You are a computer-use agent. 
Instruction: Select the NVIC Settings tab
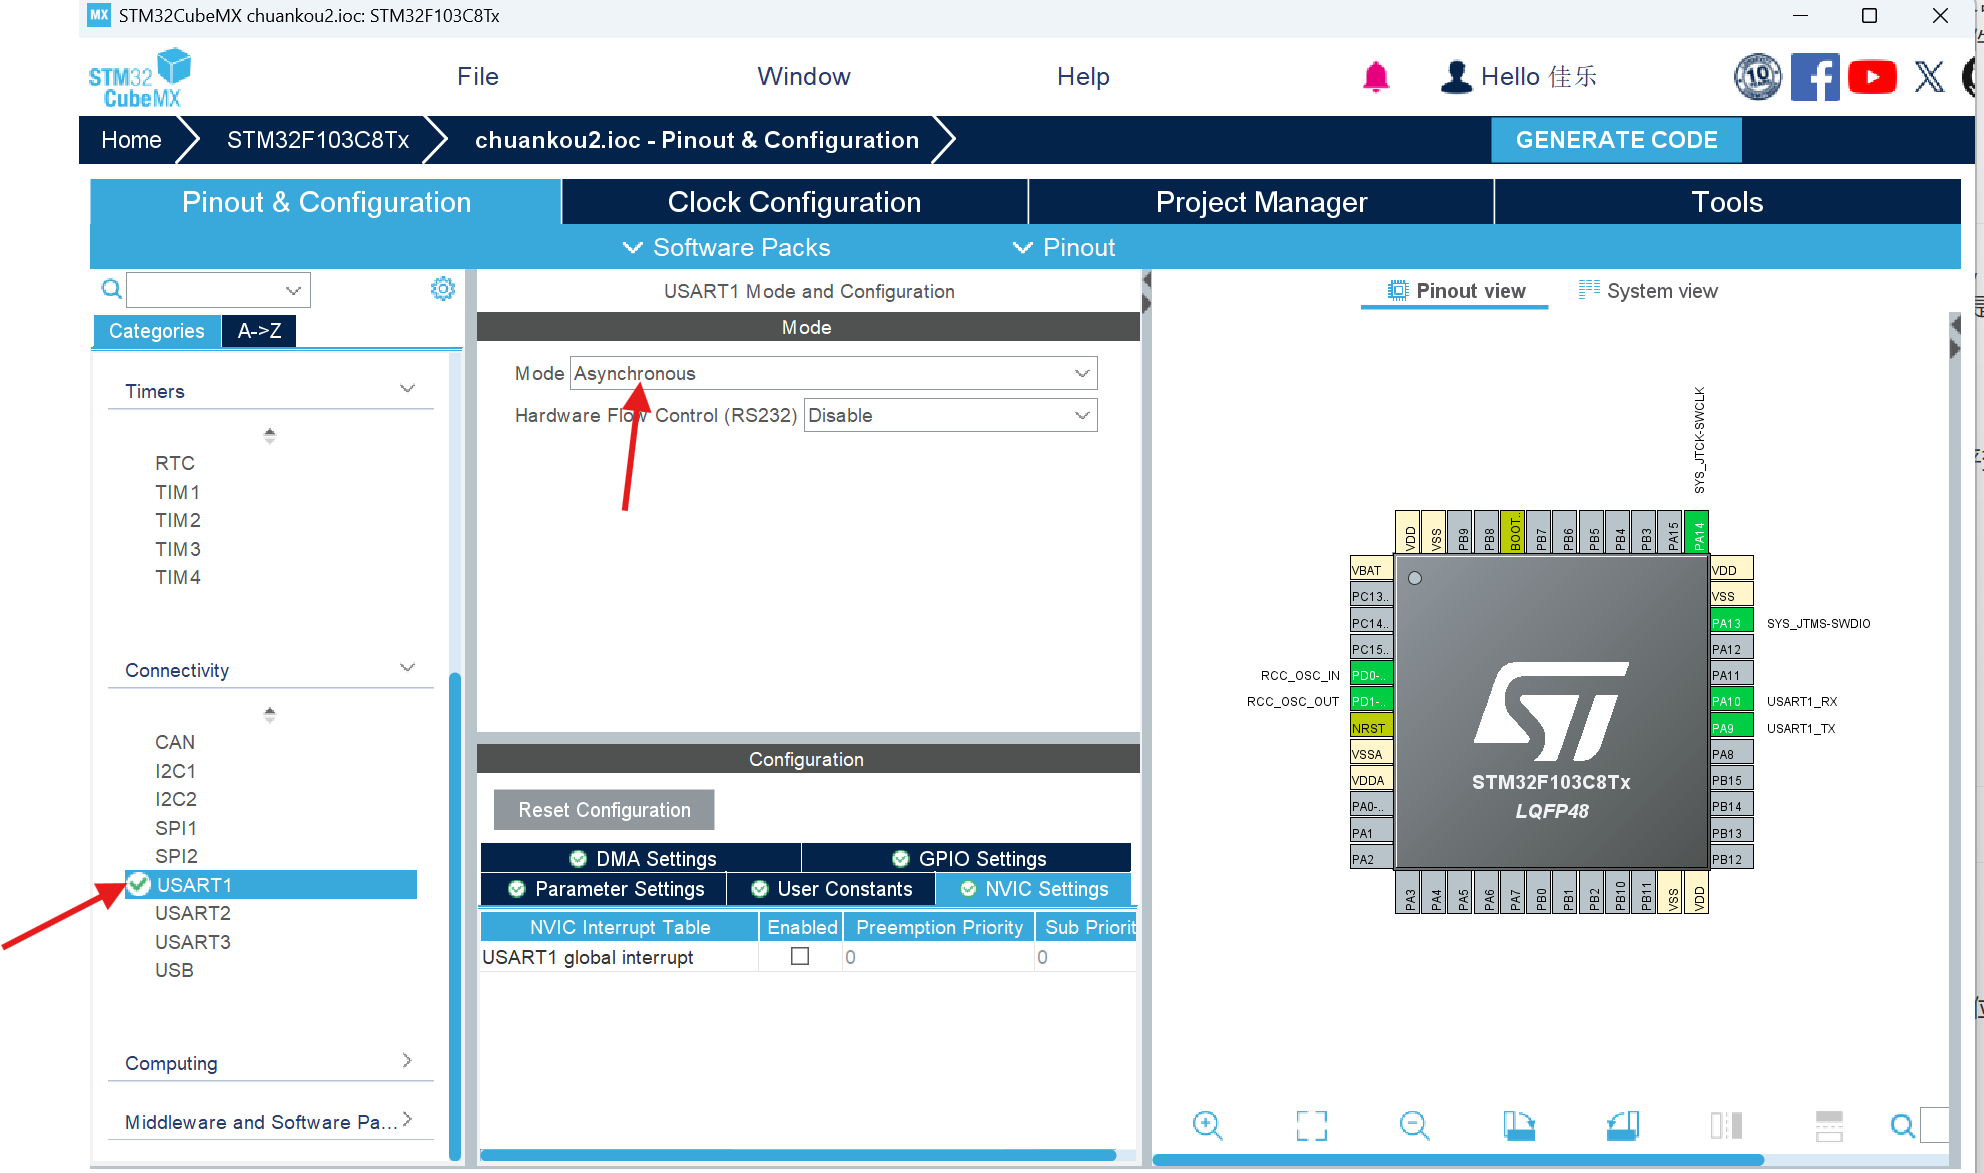tap(1034, 889)
